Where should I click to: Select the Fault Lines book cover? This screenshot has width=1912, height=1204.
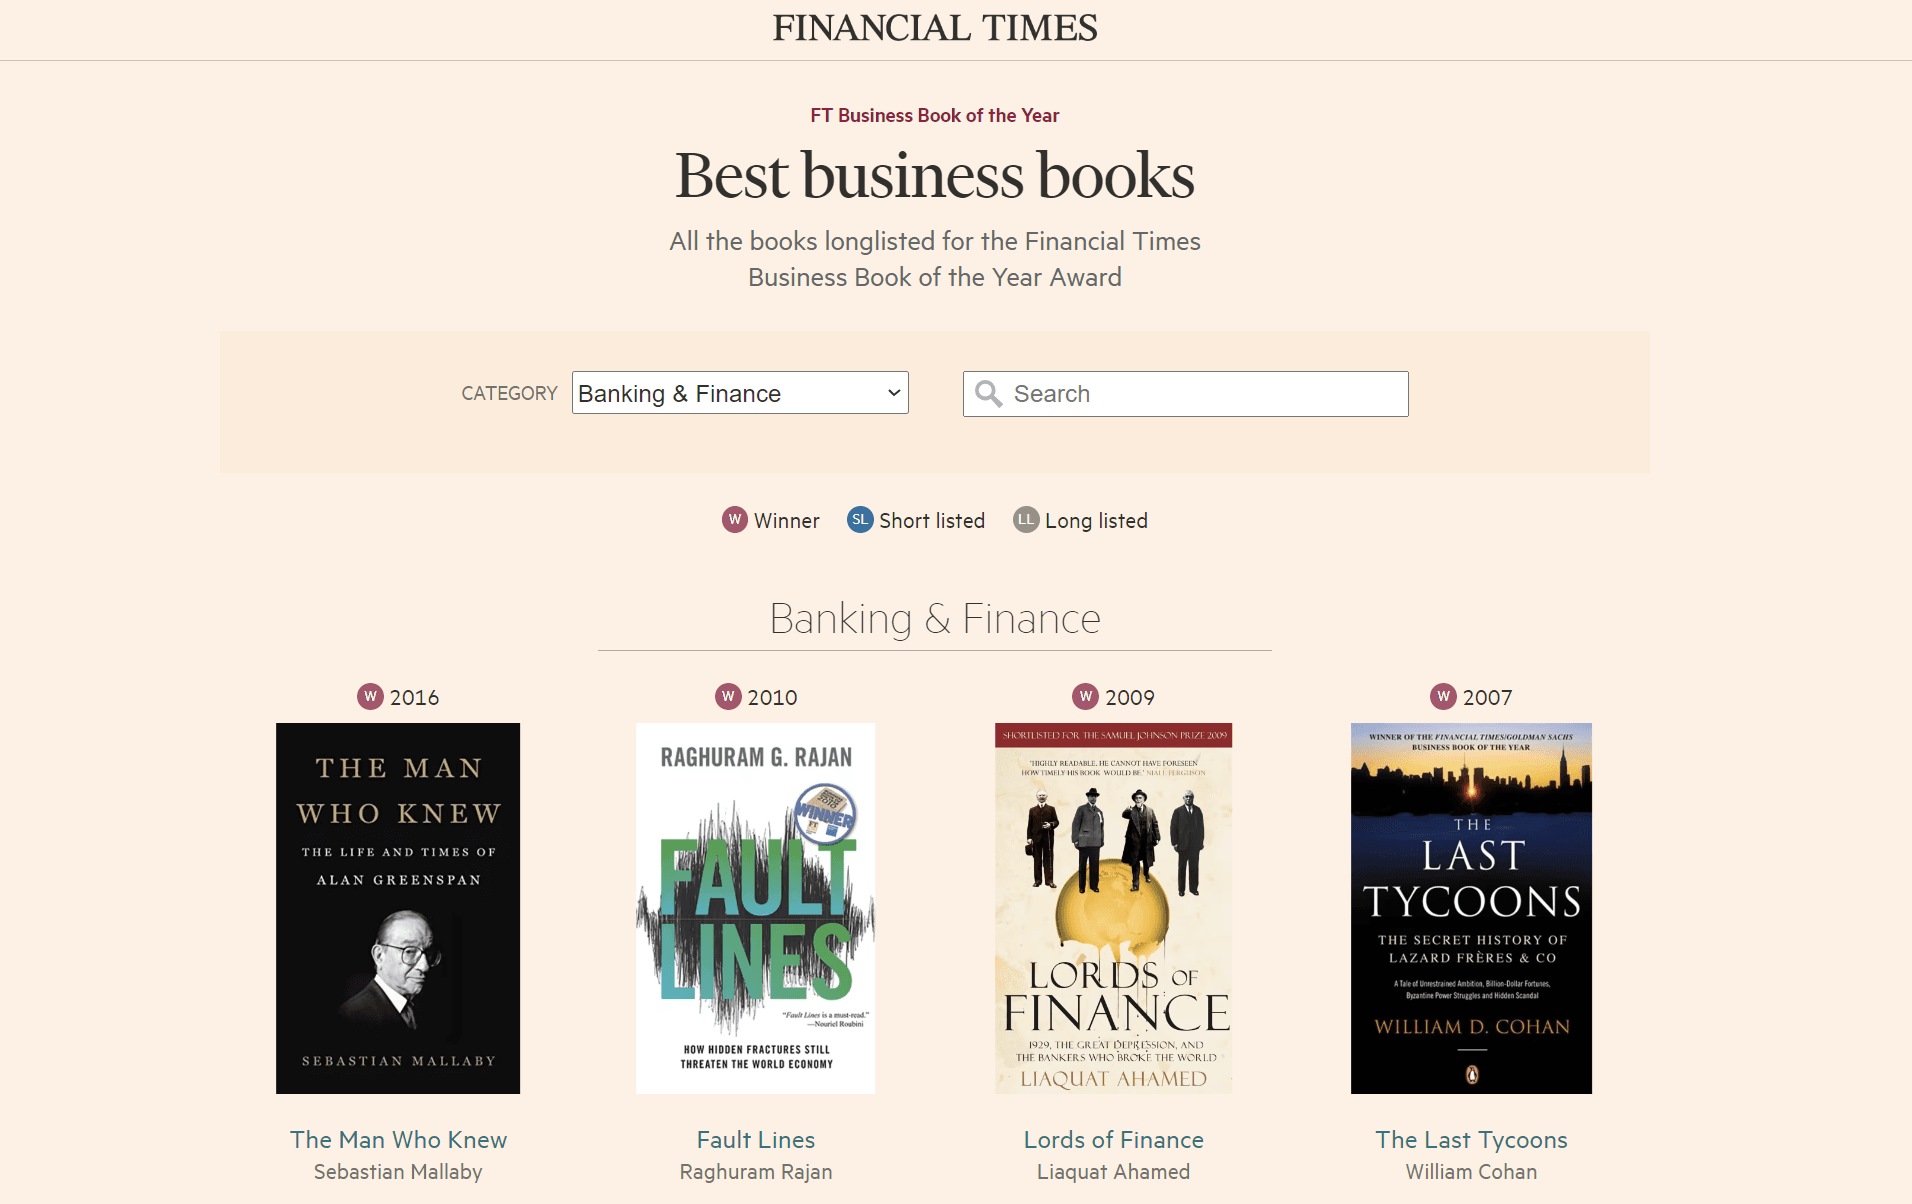[756, 908]
